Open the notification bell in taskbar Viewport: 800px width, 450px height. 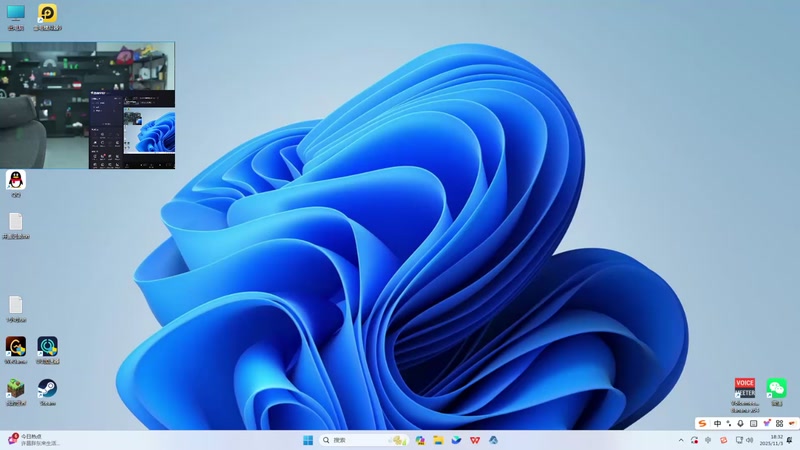click(x=790, y=440)
